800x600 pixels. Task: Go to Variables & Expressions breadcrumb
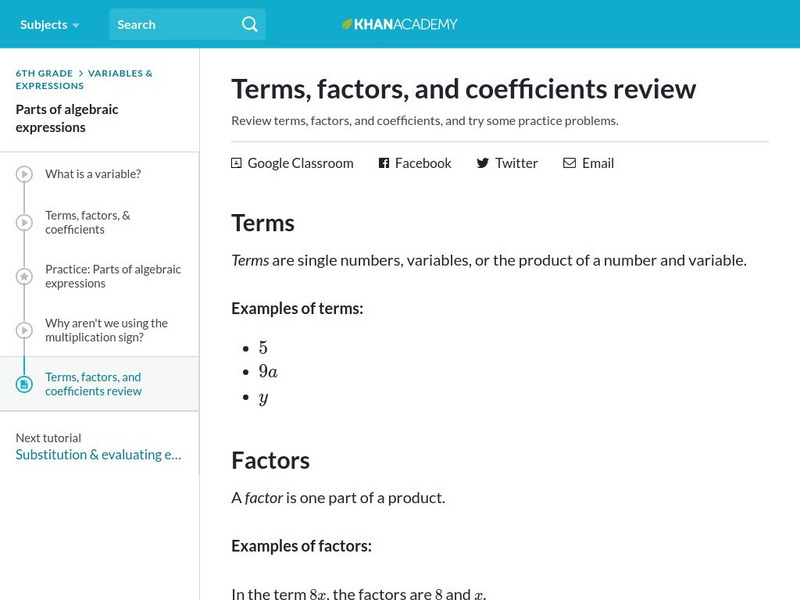point(120,74)
